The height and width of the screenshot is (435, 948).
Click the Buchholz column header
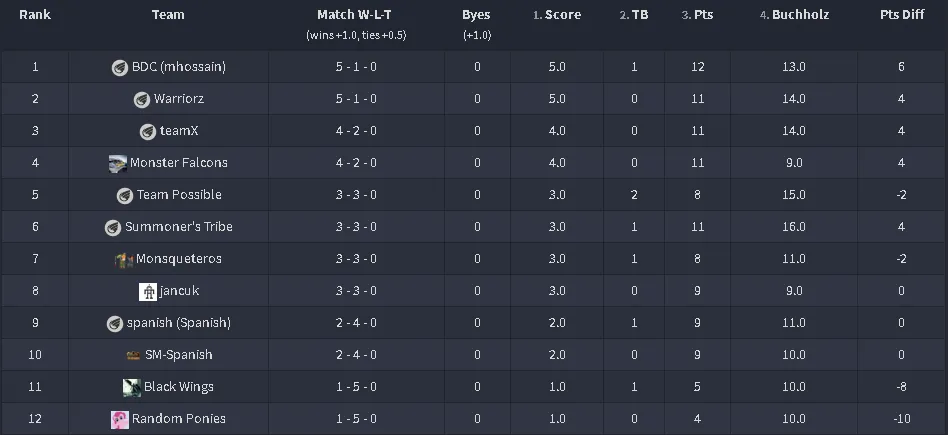click(x=800, y=15)
